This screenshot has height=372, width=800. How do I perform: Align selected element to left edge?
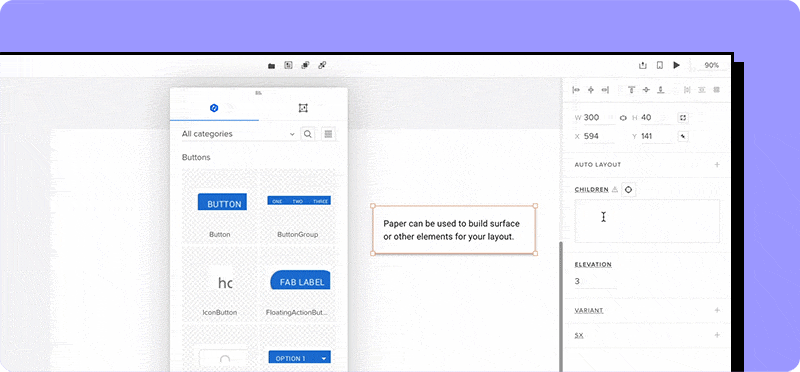[576, 90]
